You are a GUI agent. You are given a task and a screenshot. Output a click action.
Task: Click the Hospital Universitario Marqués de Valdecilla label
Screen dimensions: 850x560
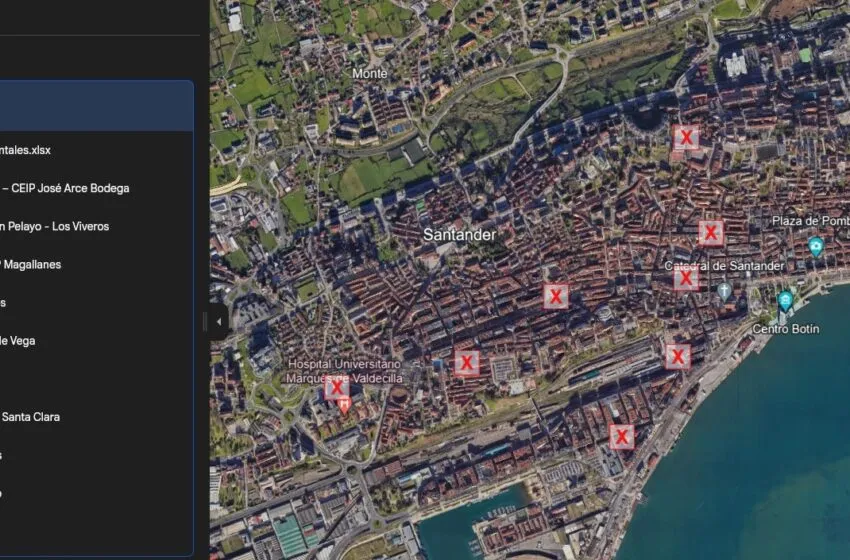click(x=343, y=371)
